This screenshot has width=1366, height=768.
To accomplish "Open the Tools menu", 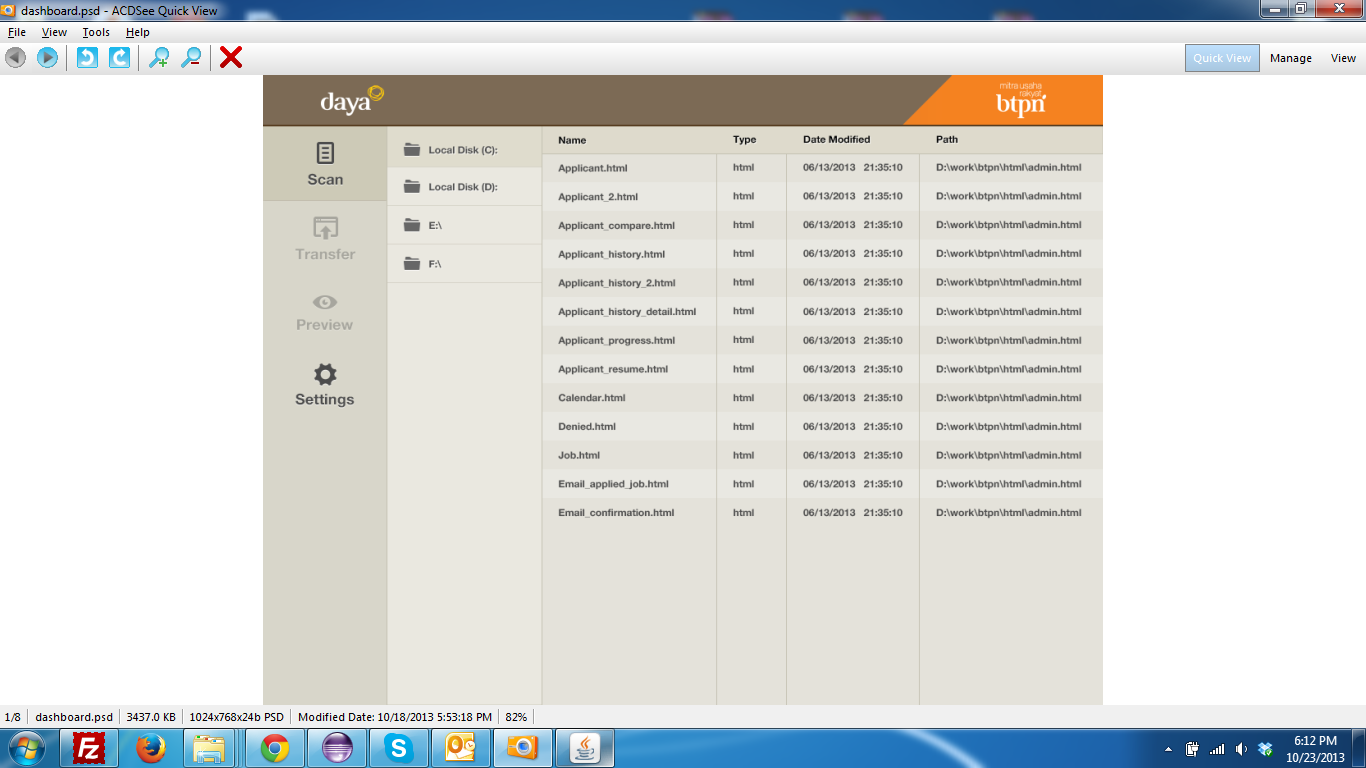I will click(96, 32).
